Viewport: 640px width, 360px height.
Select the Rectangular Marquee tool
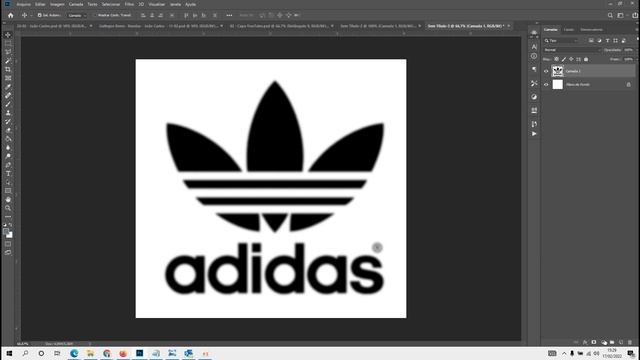[x=8, y=44]
